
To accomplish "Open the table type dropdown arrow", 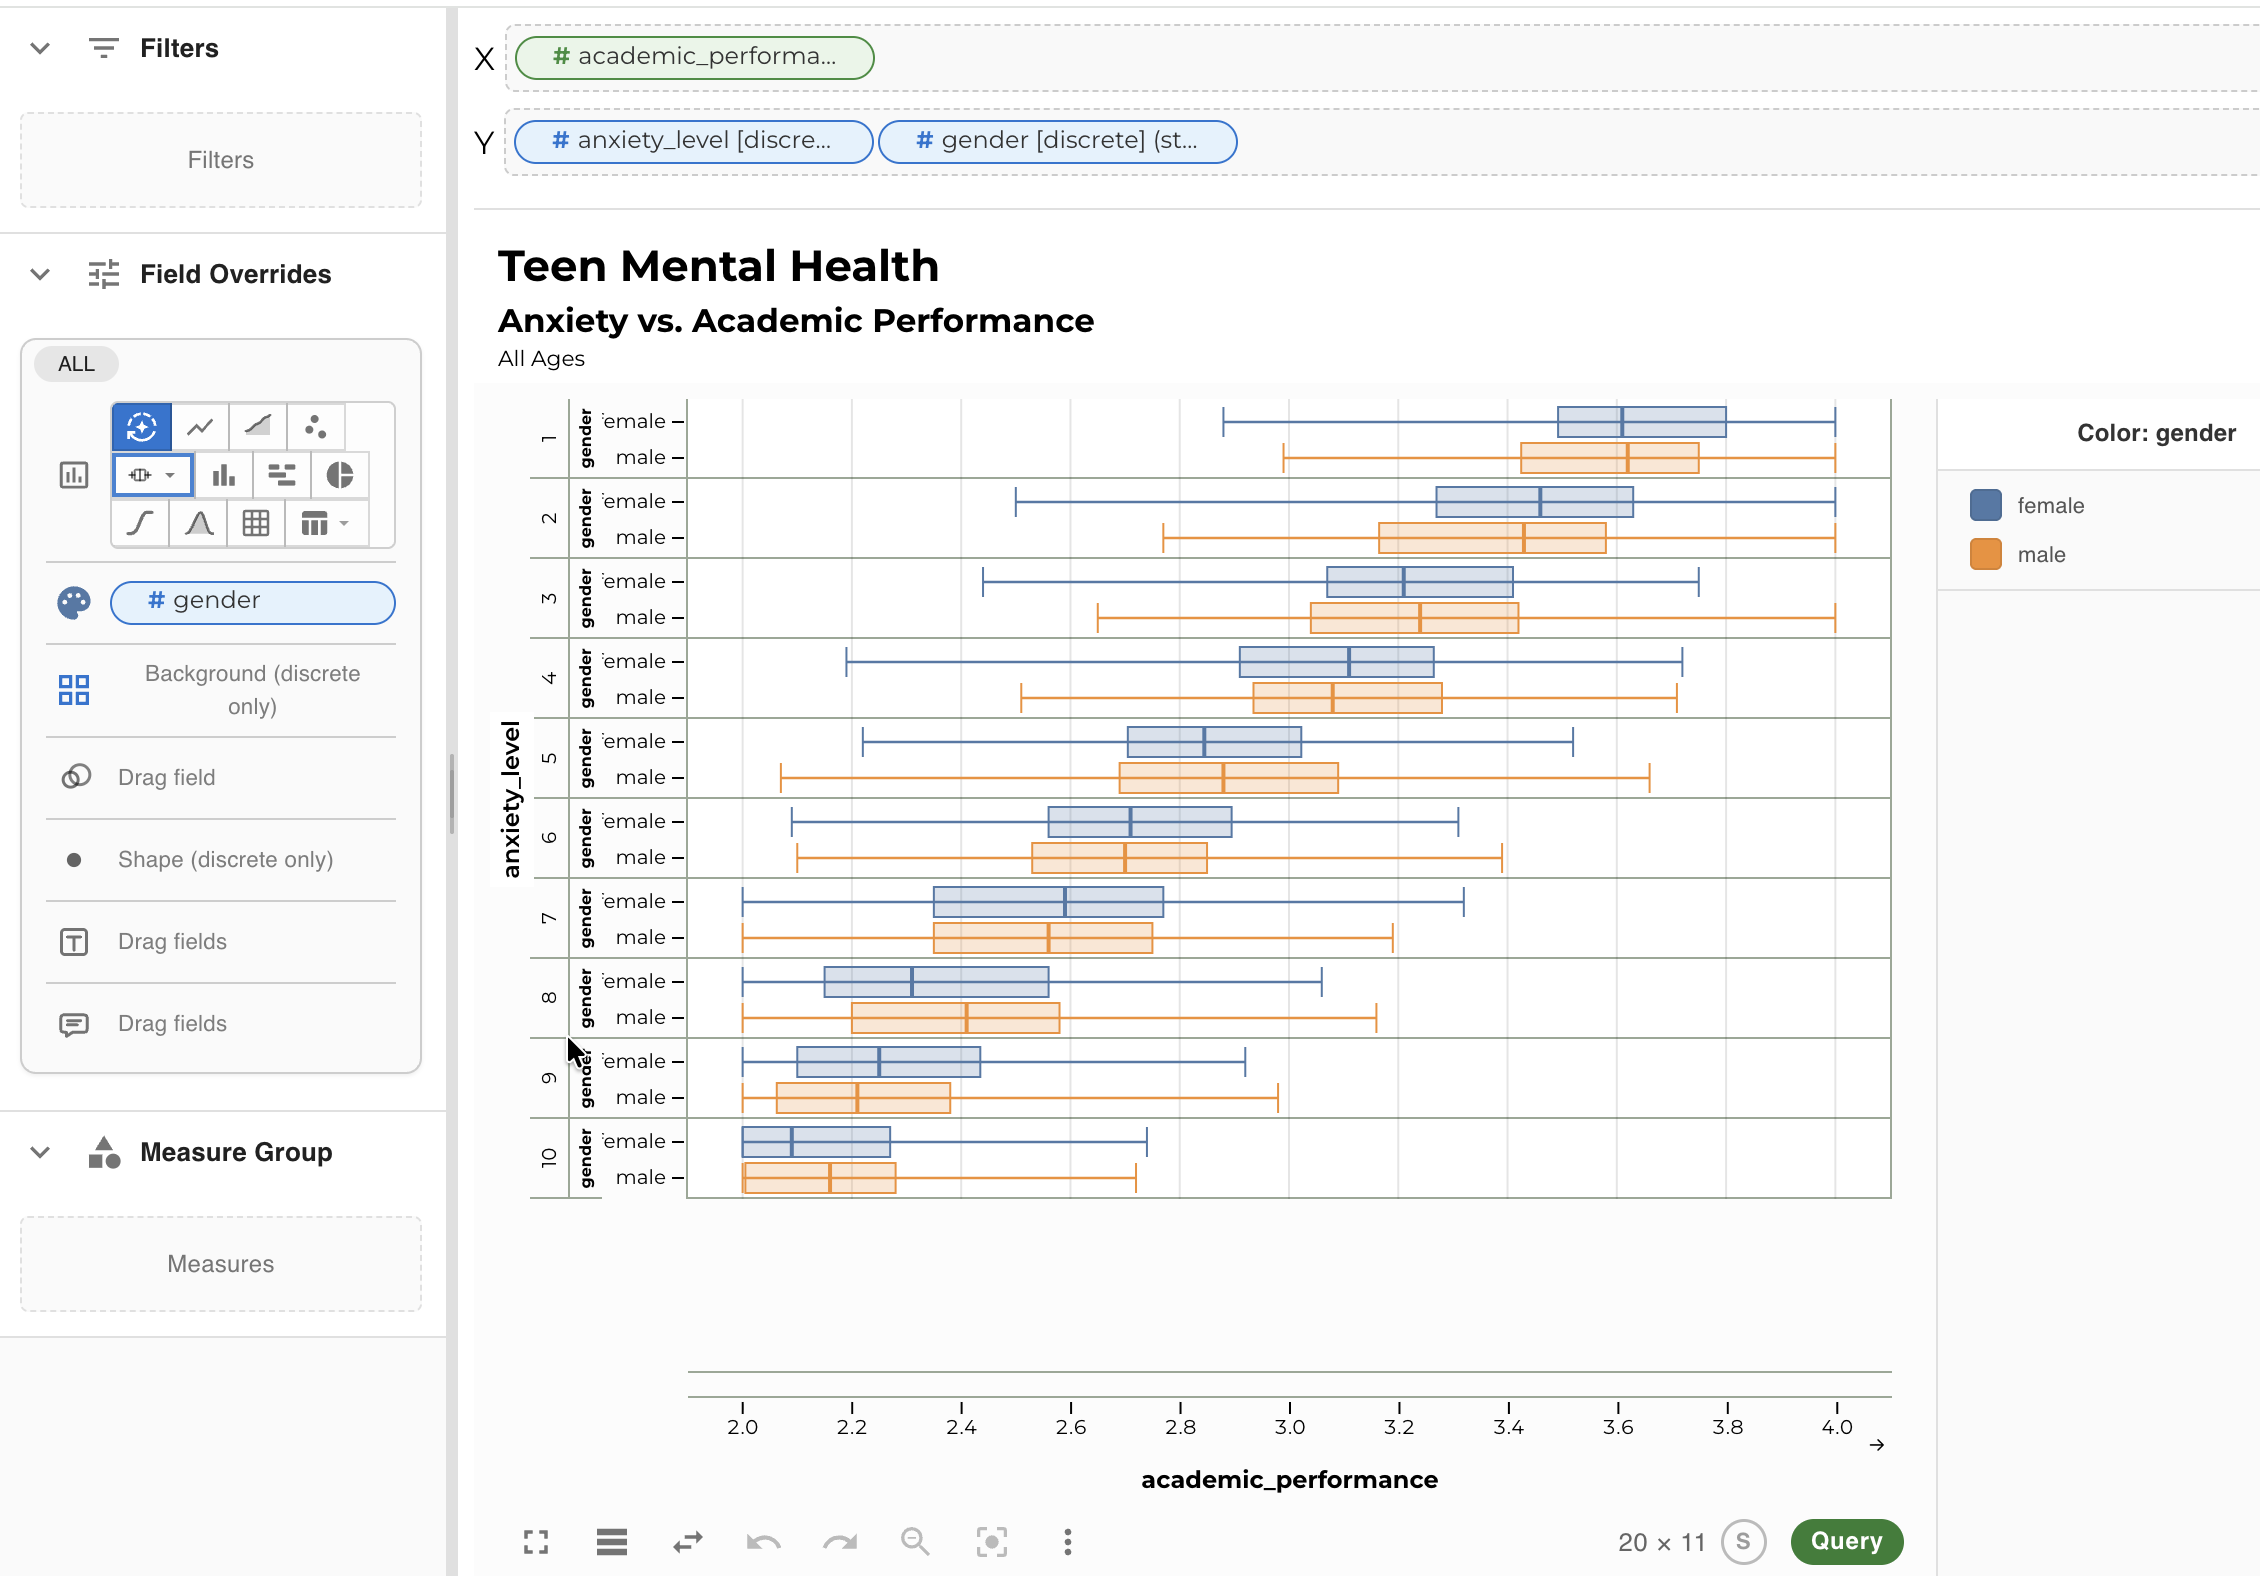I will tap(344, 523).
